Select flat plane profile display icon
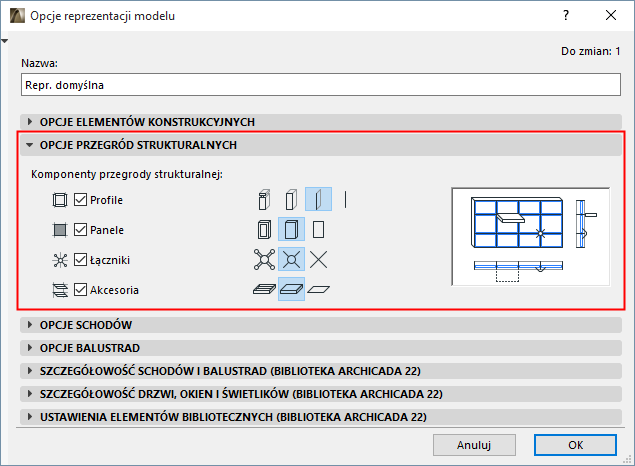This screenshot has width=635, height=466. click(318, 199)
